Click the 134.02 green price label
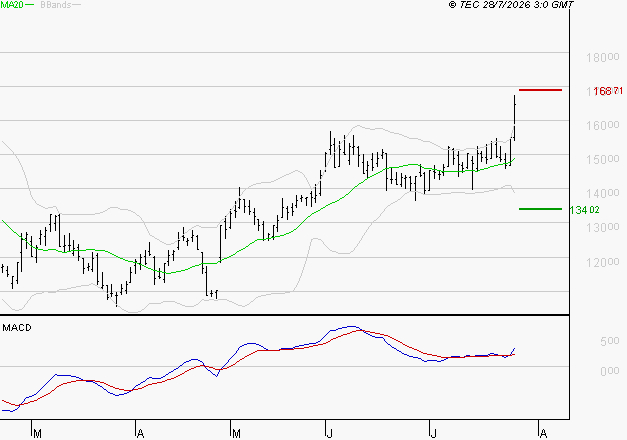 pyautogui.click(x=584, y=210)
